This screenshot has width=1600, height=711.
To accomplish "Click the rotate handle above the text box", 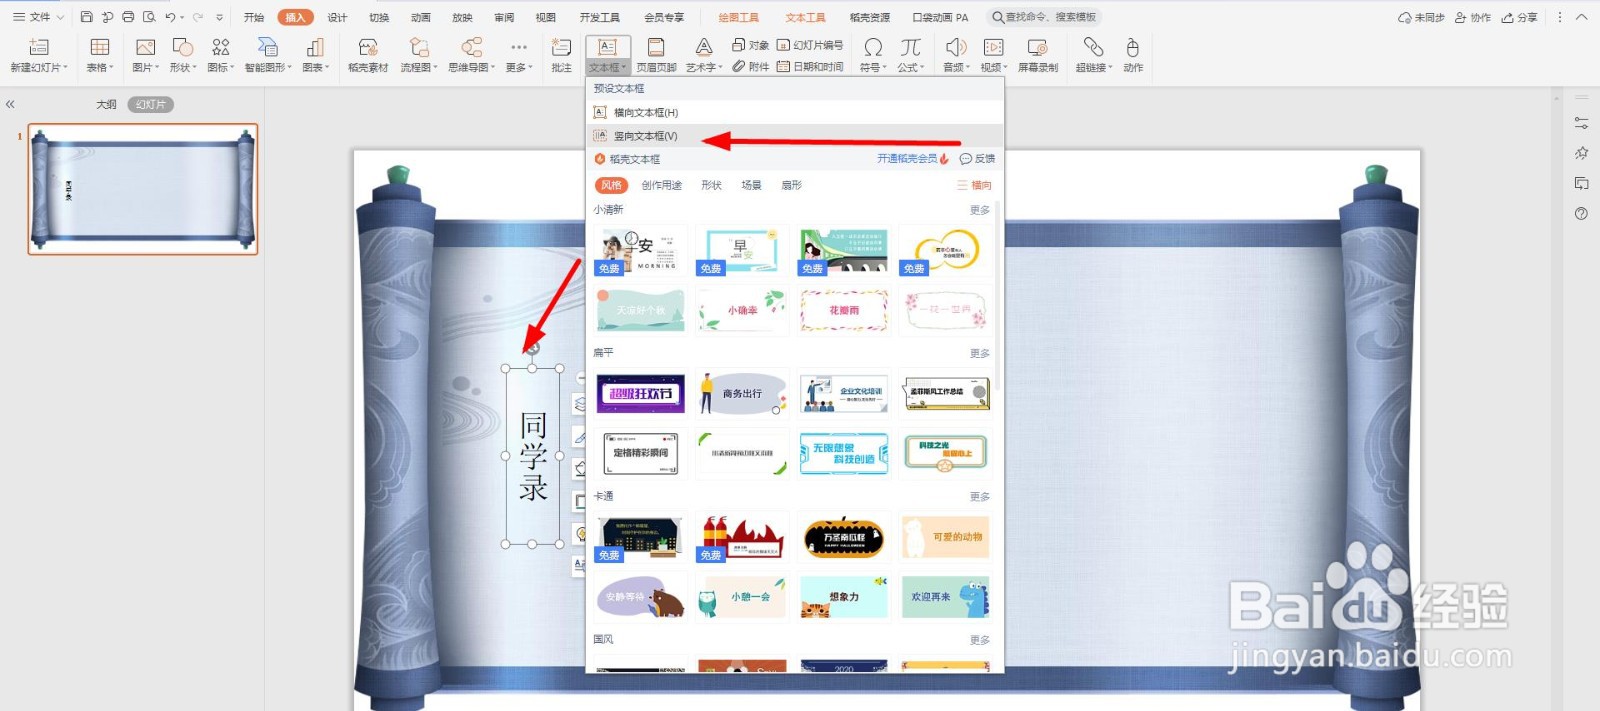I will [533, 348].
